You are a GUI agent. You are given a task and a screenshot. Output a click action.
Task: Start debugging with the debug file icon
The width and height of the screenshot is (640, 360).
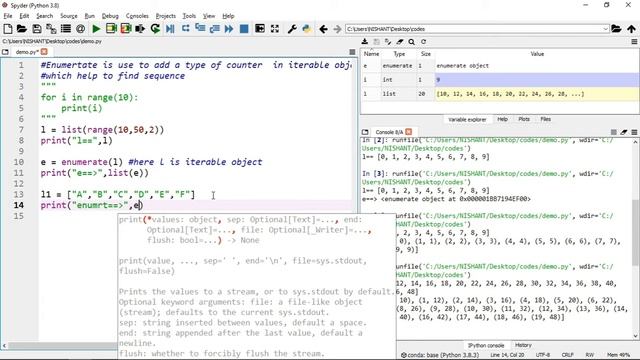[170, 29]
